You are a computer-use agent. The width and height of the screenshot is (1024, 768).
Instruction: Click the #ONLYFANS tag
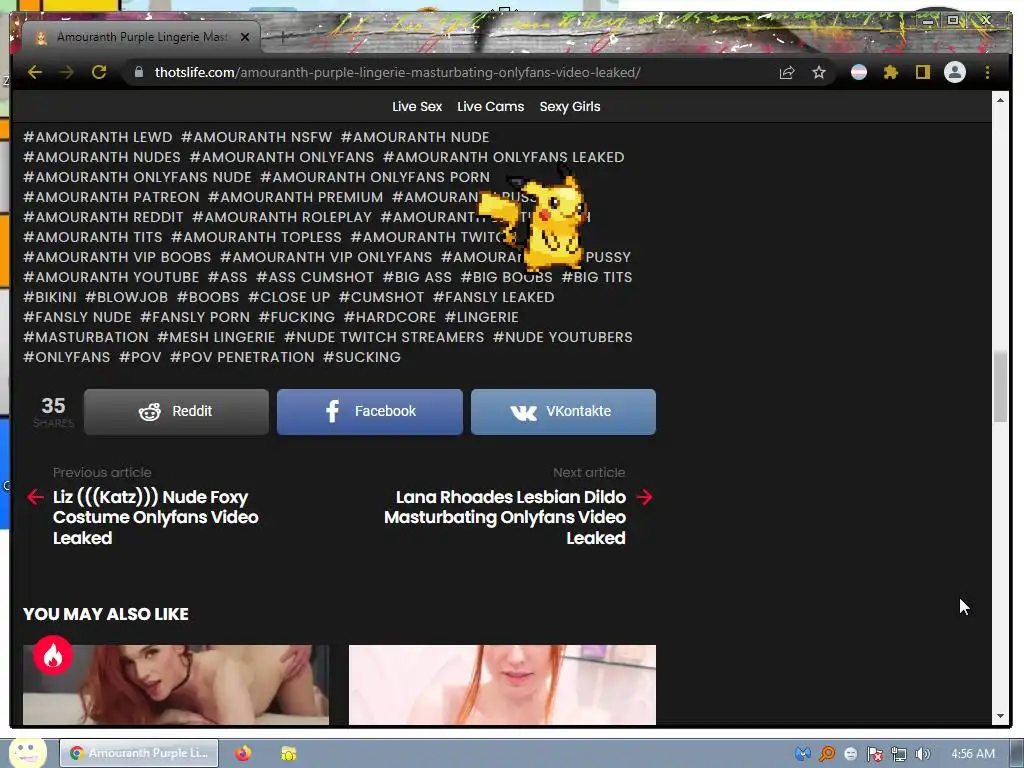point(67,357)
